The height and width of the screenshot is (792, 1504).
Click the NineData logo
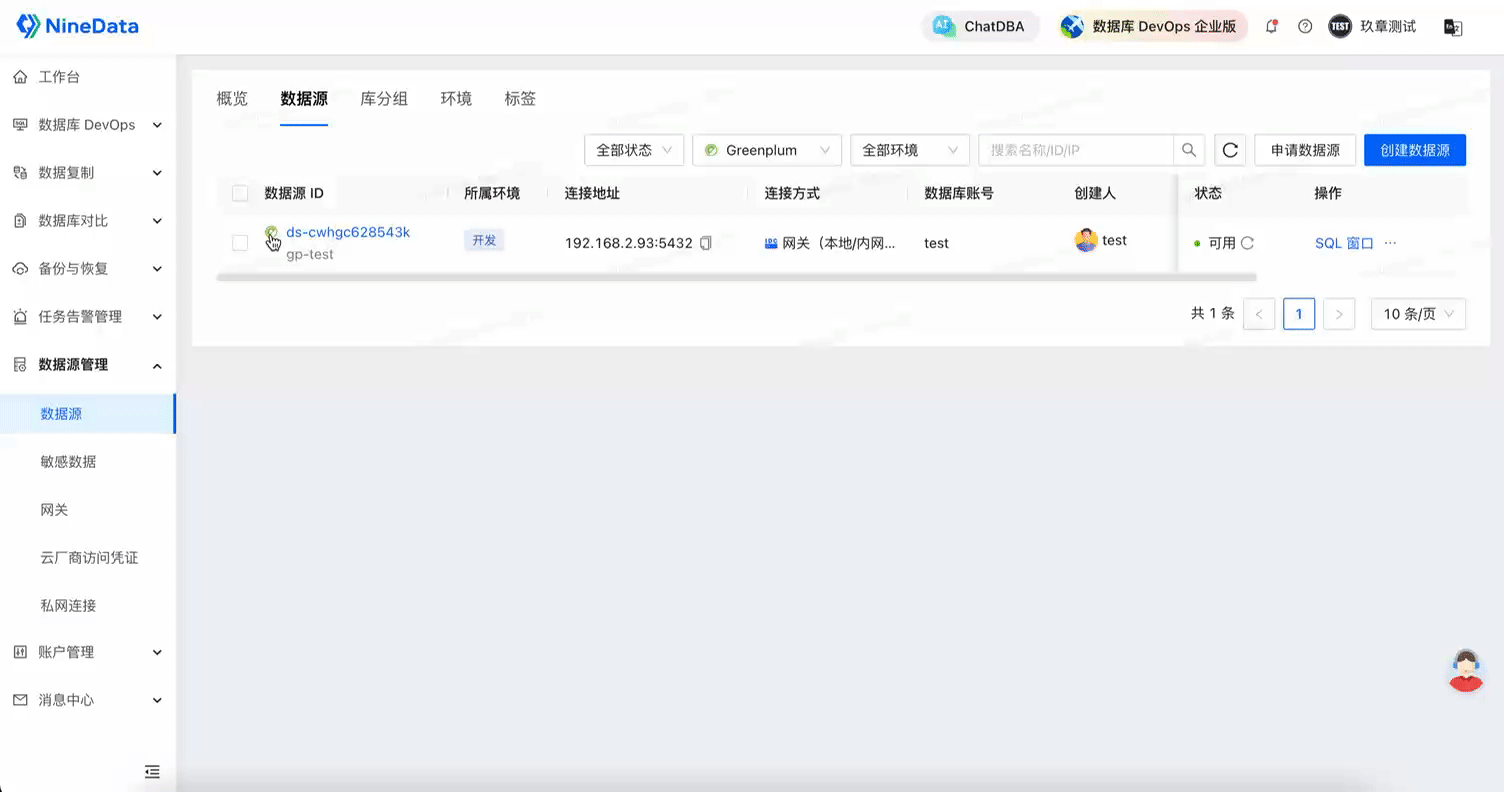[x=78, y=27]
